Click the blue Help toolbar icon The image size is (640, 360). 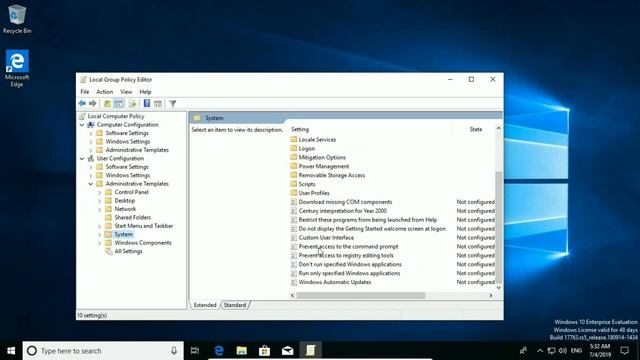tap(147, 104)
